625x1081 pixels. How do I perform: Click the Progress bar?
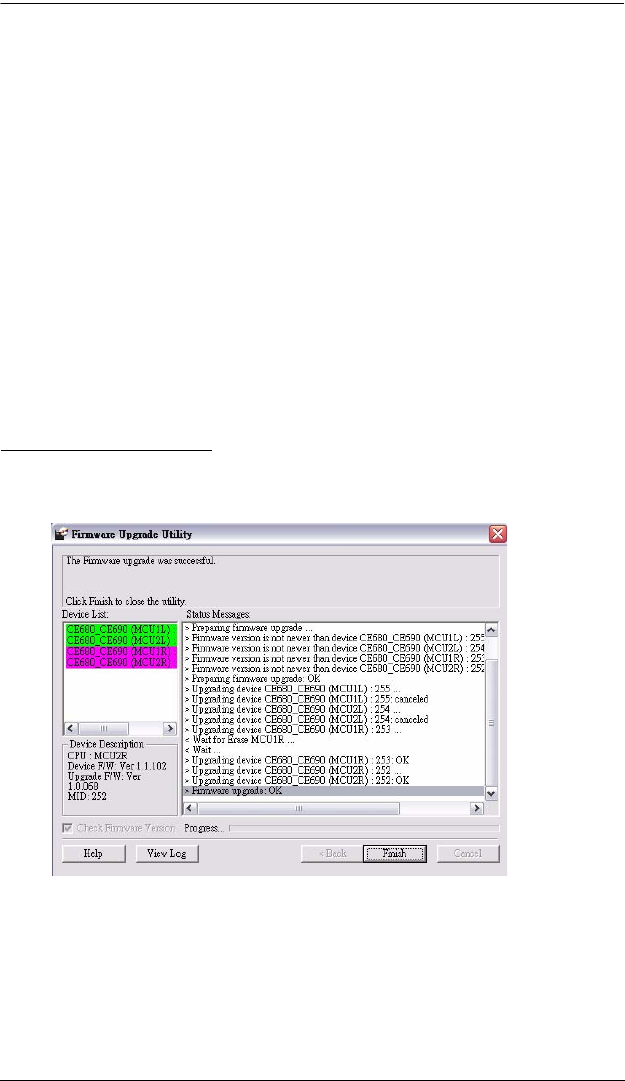[364, 828]
